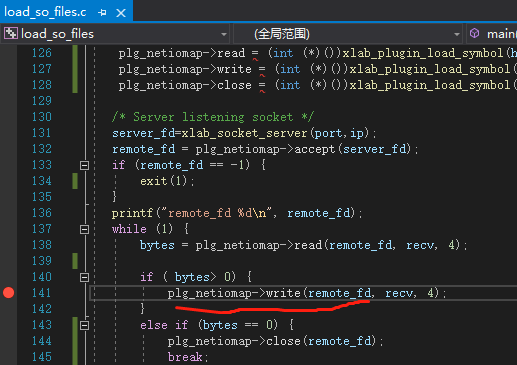Viewport: 517px width, 365px height.
Task: Click accept call on line 132
Action: click(314, 149)
